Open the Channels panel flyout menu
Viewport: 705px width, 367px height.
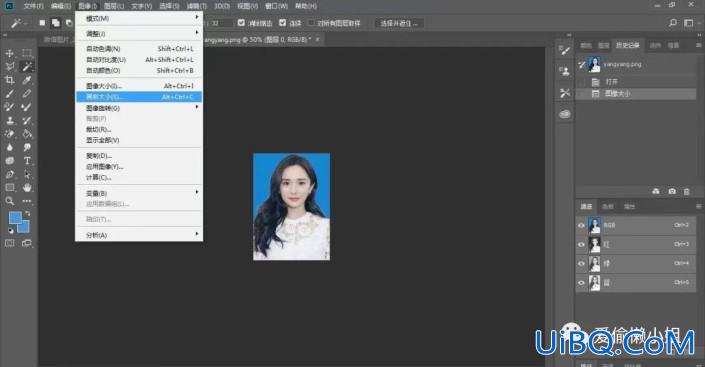pos(698,206)
